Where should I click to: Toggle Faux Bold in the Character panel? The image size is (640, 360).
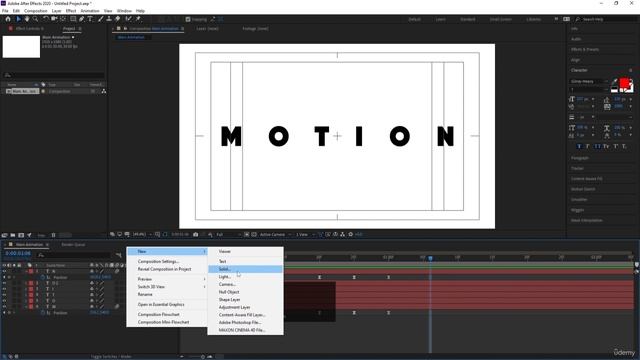coord(579,146)
